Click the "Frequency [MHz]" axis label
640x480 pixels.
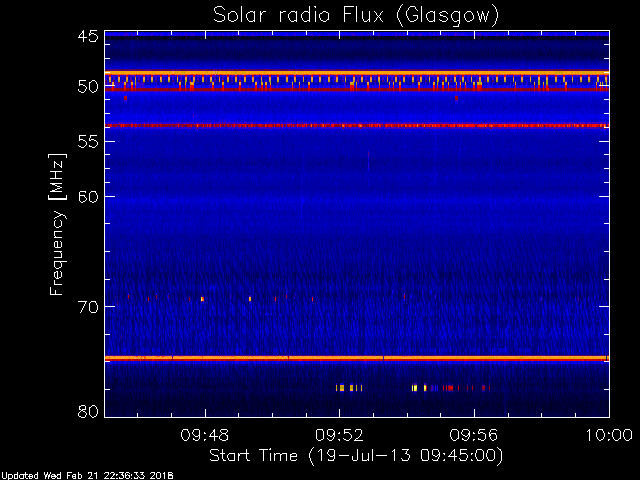tap(57, 224)
